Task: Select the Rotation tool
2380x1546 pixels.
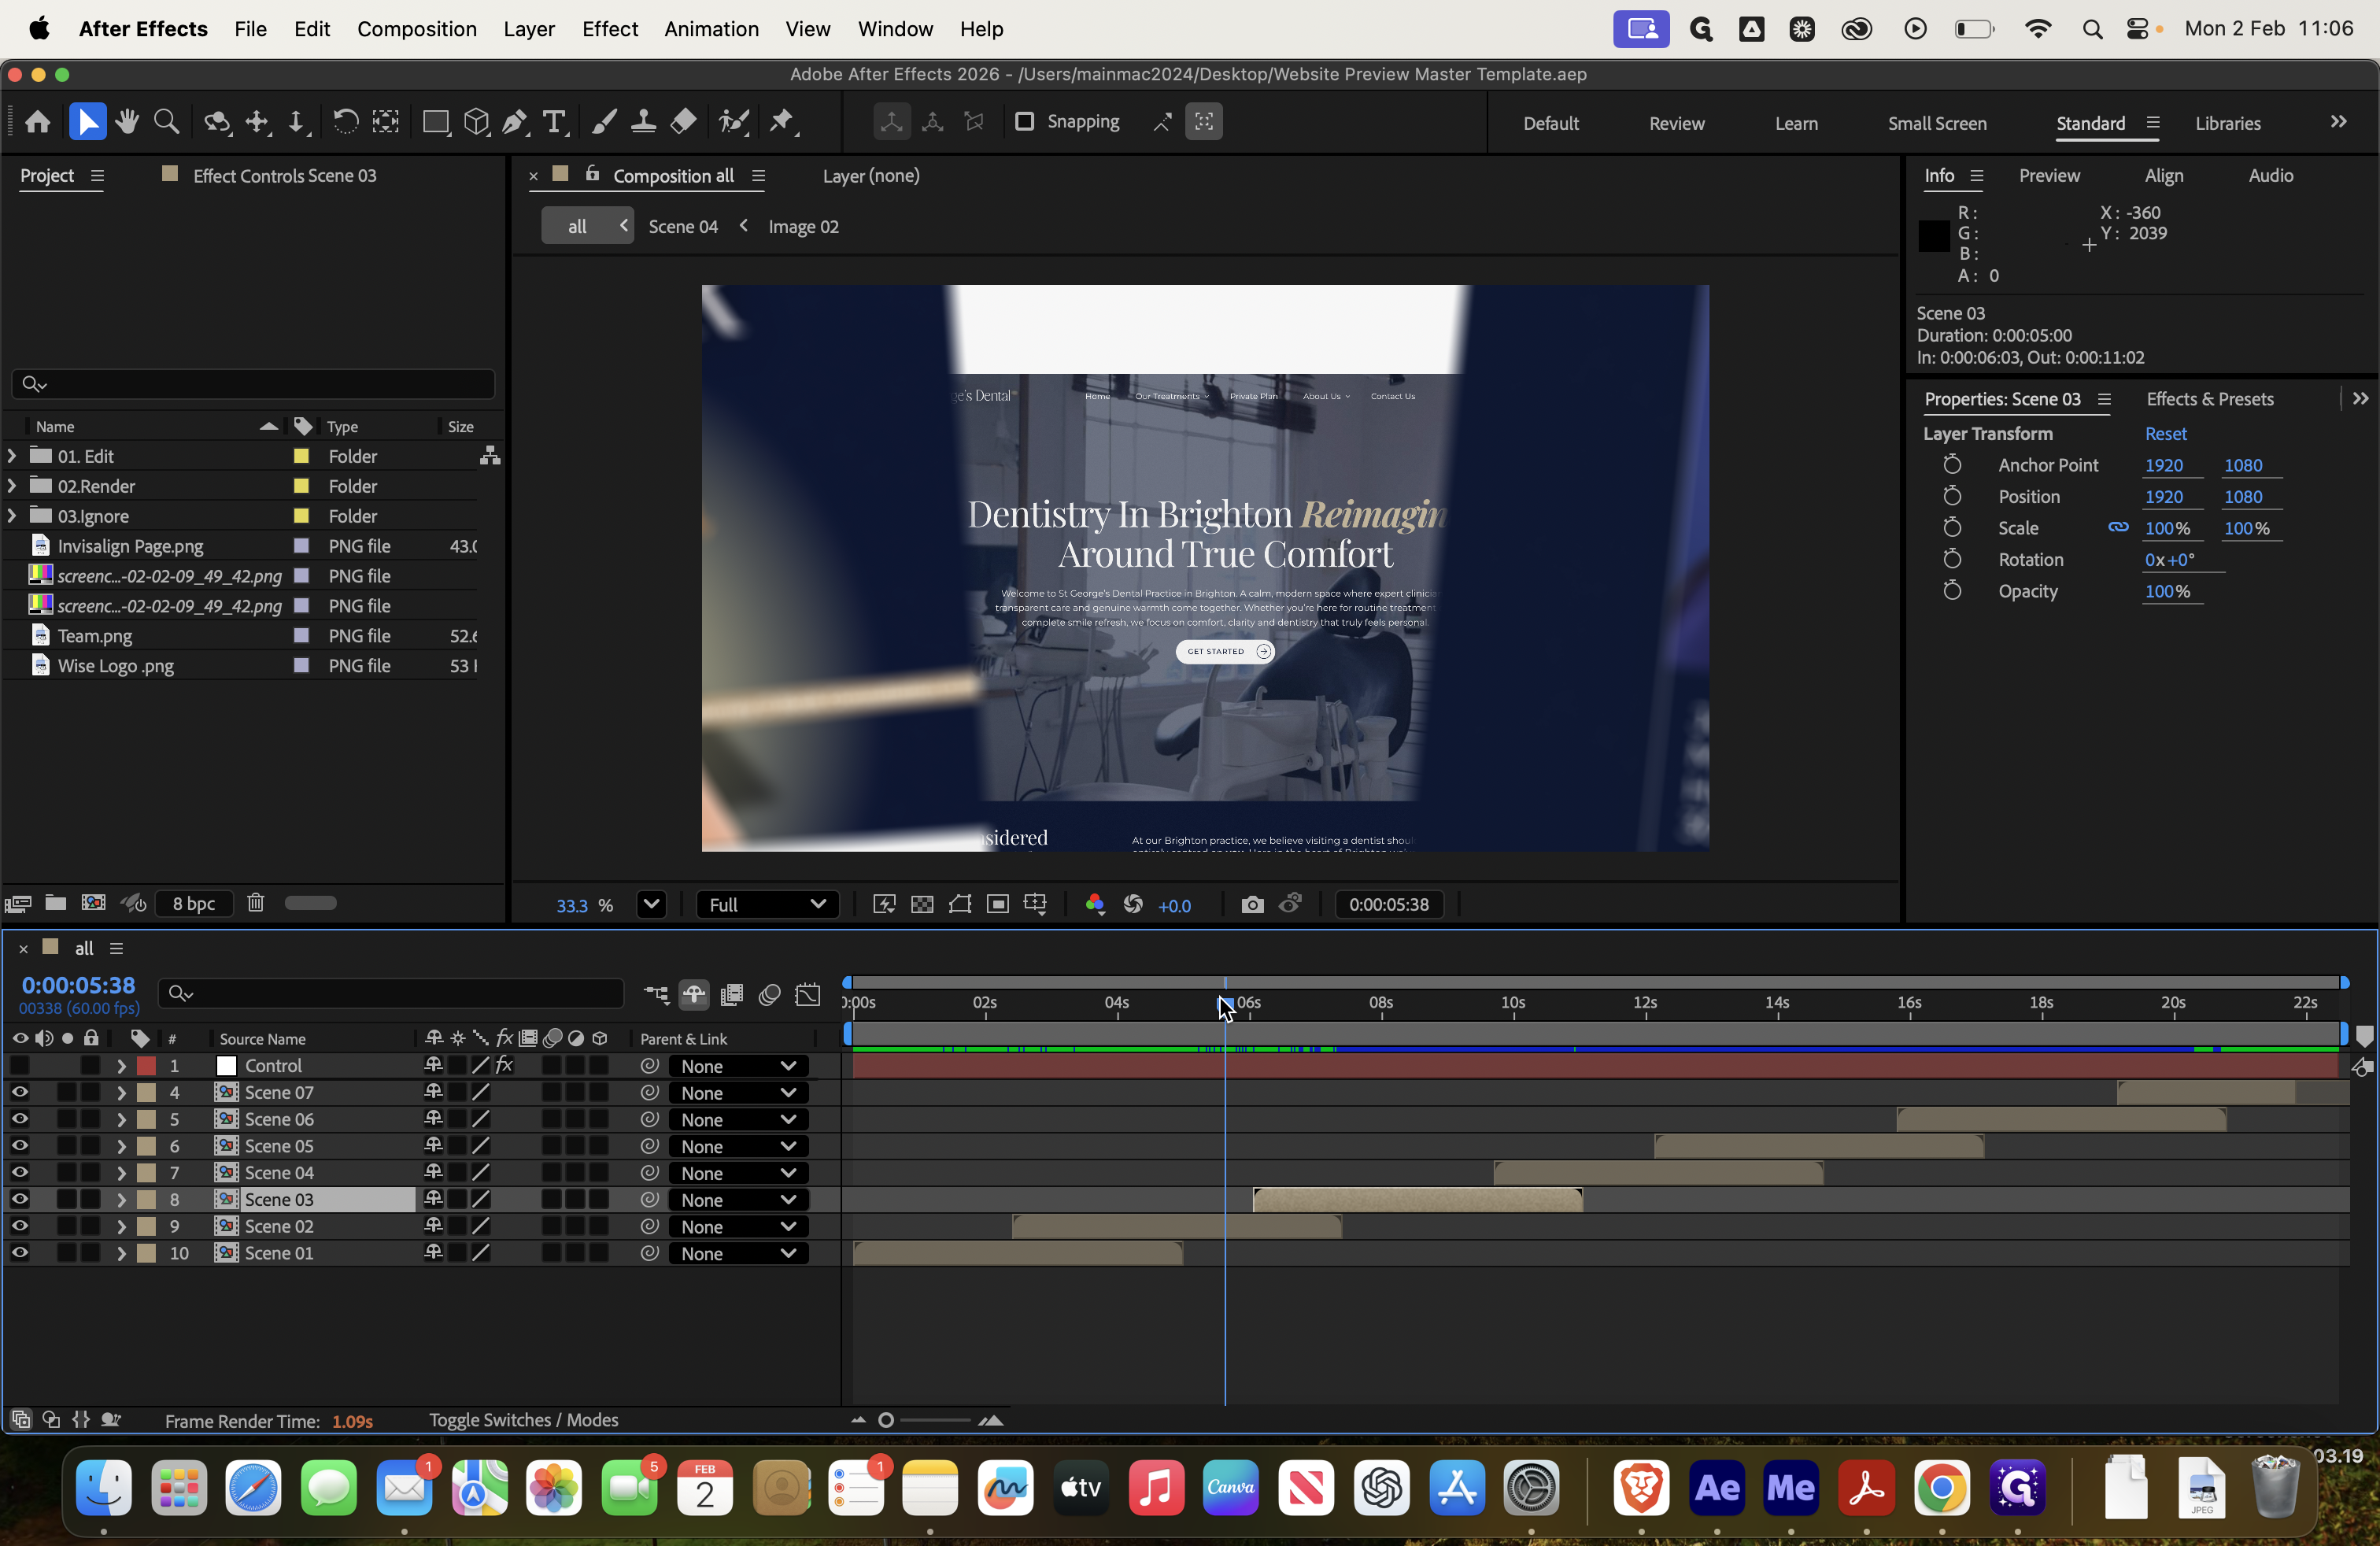Action: pos(345,122)
